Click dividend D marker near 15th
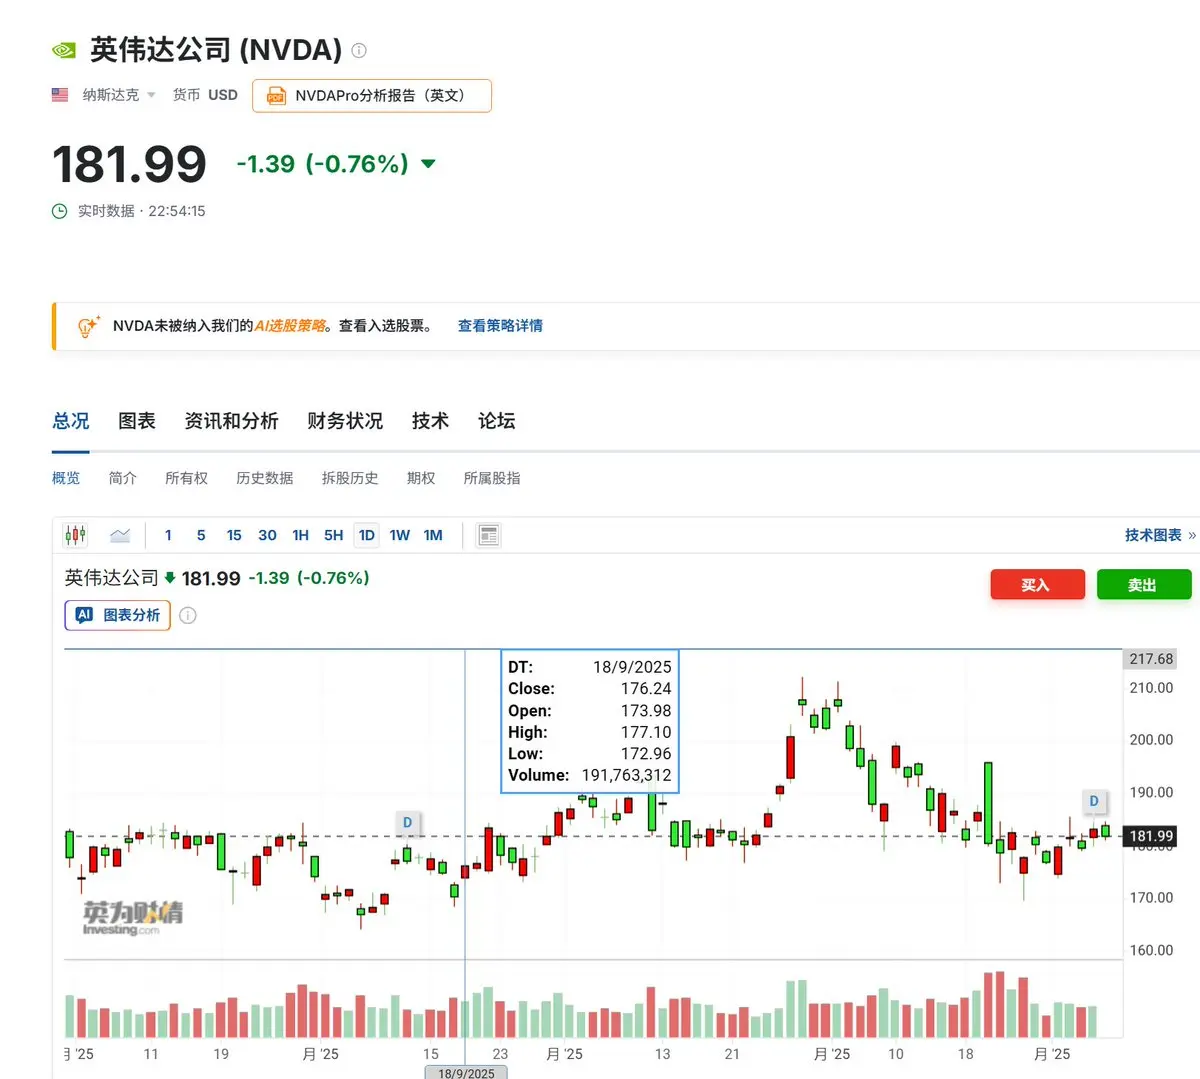Viewport: 1200px width, 1079px height. [407, 822]
